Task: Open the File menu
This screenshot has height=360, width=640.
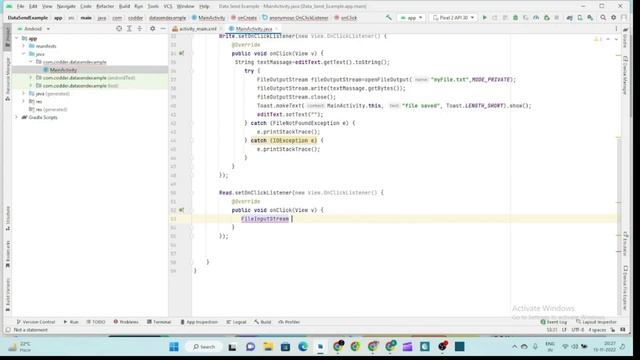Action: pyautogui.click(x=20, y=7)
